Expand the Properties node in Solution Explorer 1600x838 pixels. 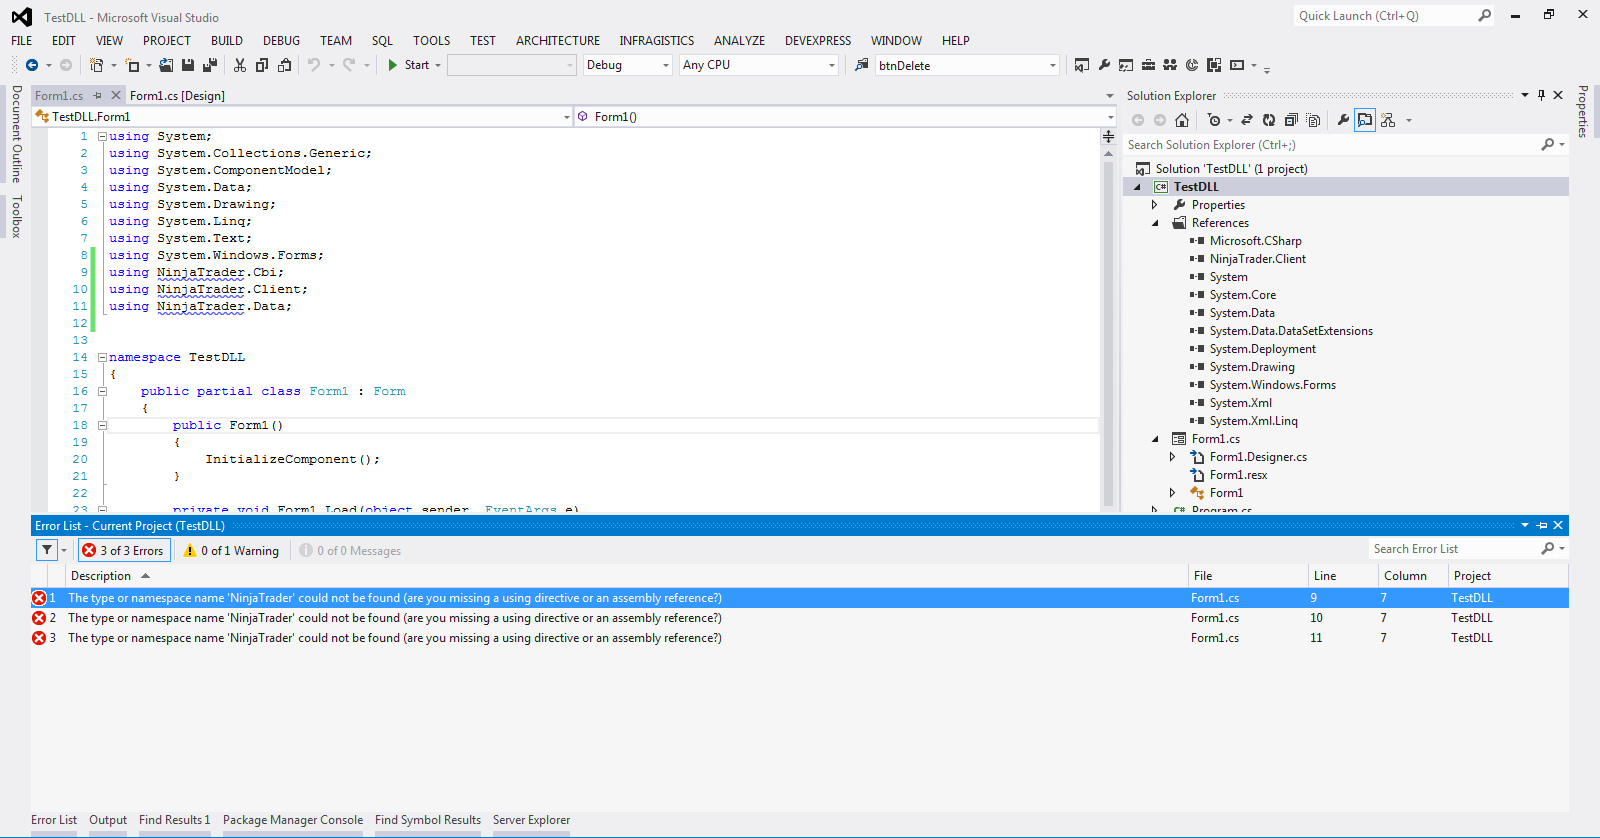point(1155,205)
